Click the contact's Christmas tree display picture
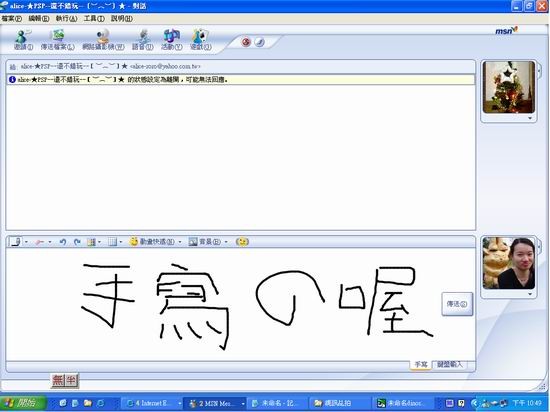 coord(509,87)
